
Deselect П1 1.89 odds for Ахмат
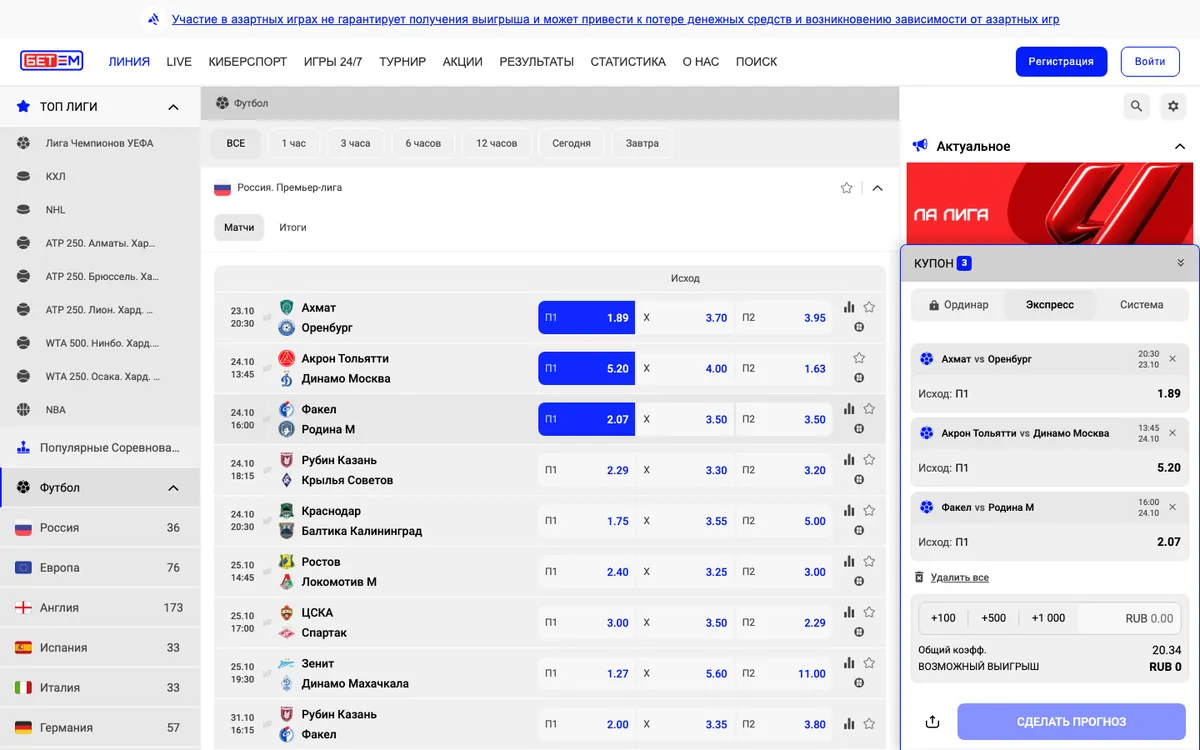(586, 318)
